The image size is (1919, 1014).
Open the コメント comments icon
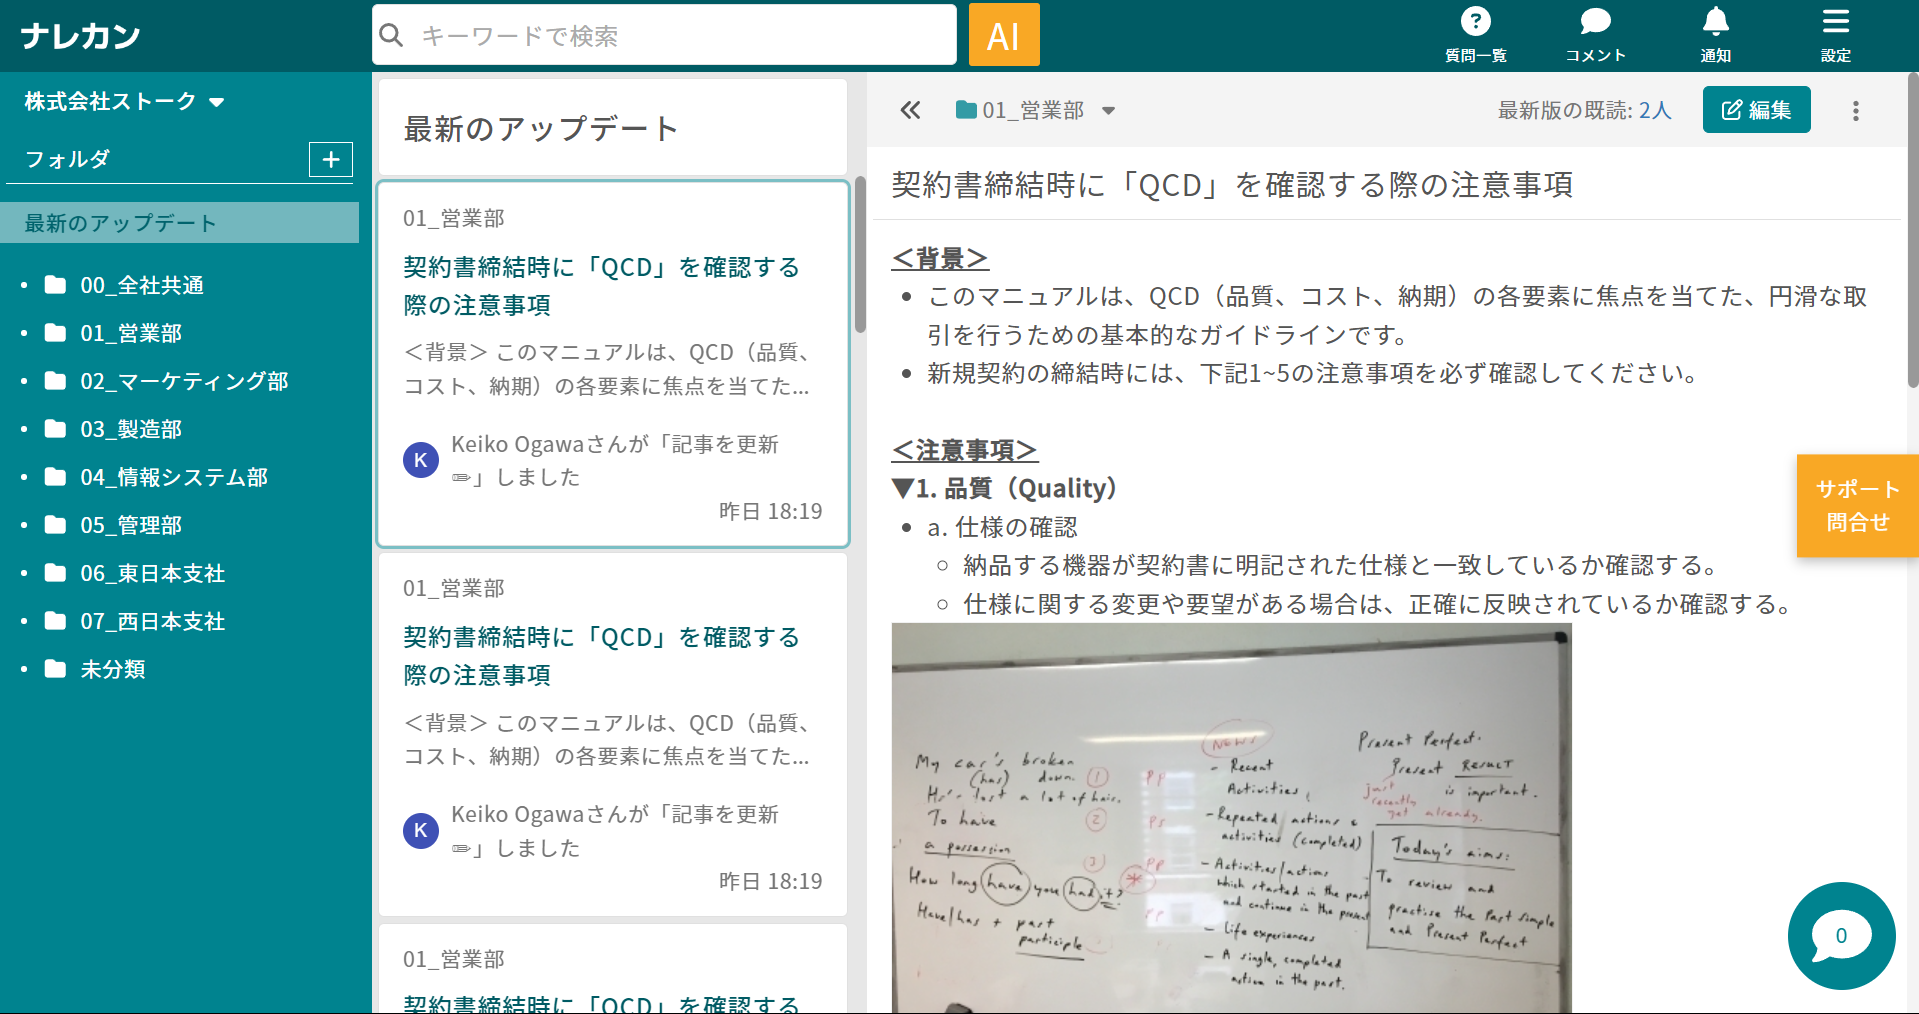coord(1595,34)
